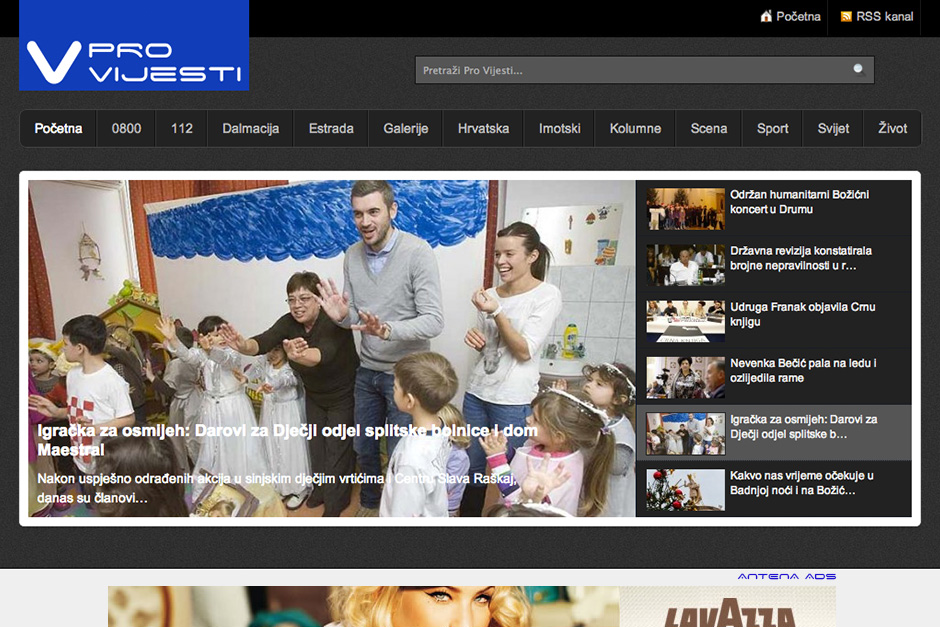
Task: Read the Državna revizija article headline
Action: click(x=800, y=258)
